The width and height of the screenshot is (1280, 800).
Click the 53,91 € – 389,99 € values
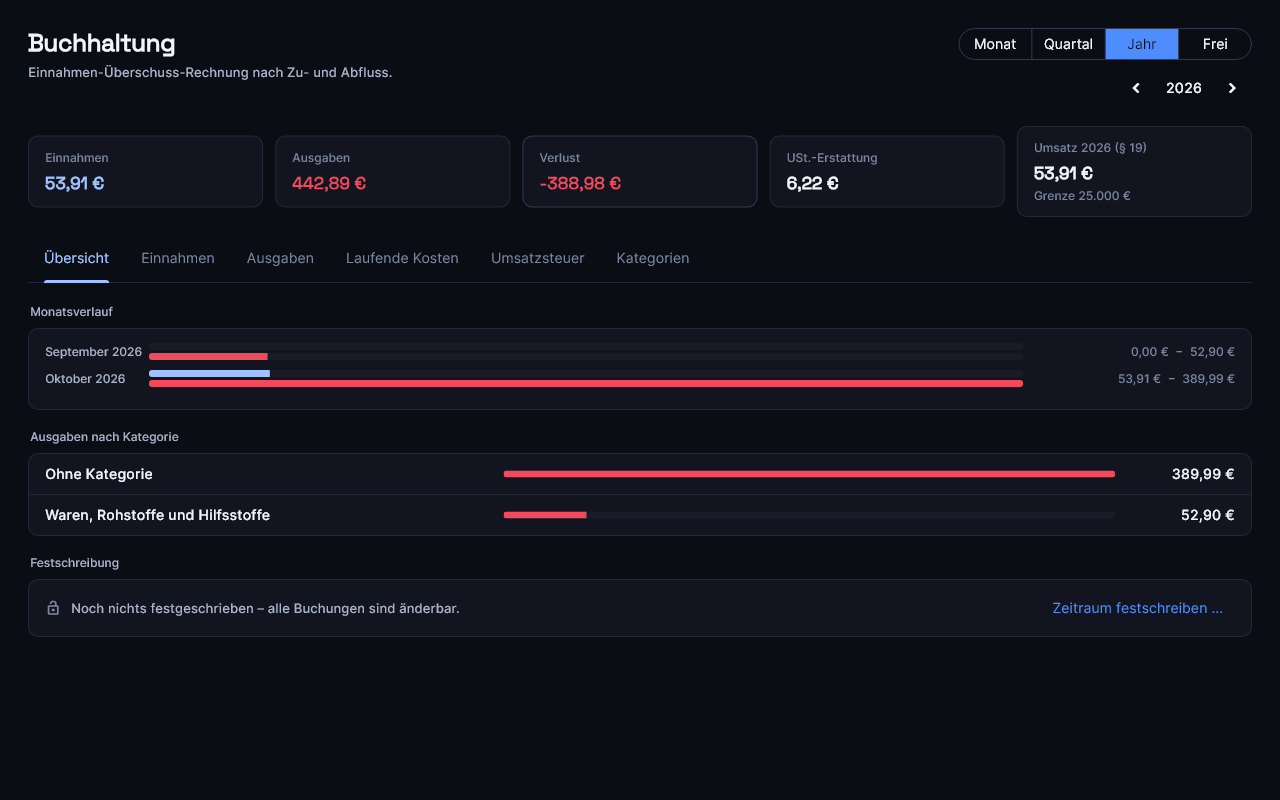coord(1176,379)
